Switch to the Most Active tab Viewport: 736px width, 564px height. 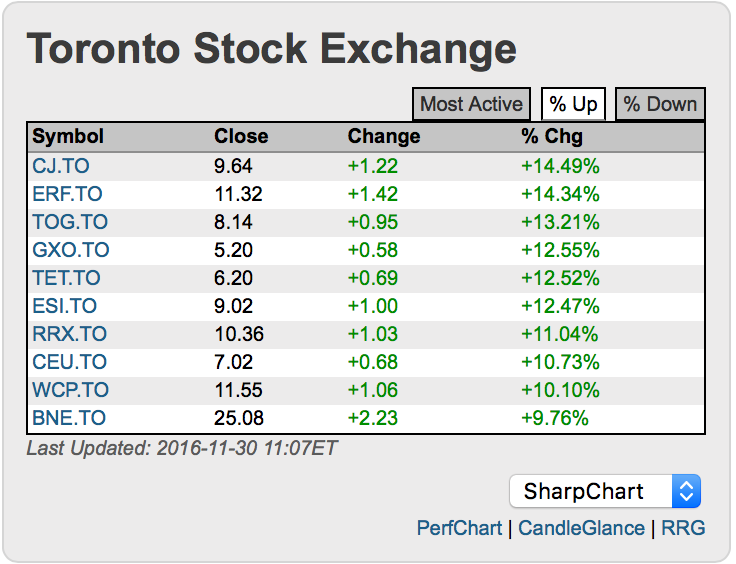(x=471, y=104)
